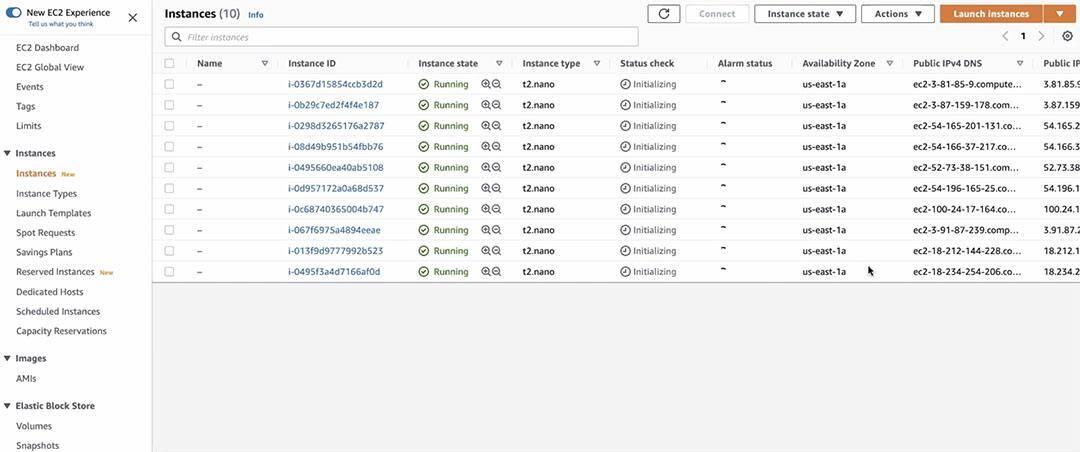
Task: Select Public IPv4 DNS ec2-3-81-85-9 cell
Action: click(967, 84)
